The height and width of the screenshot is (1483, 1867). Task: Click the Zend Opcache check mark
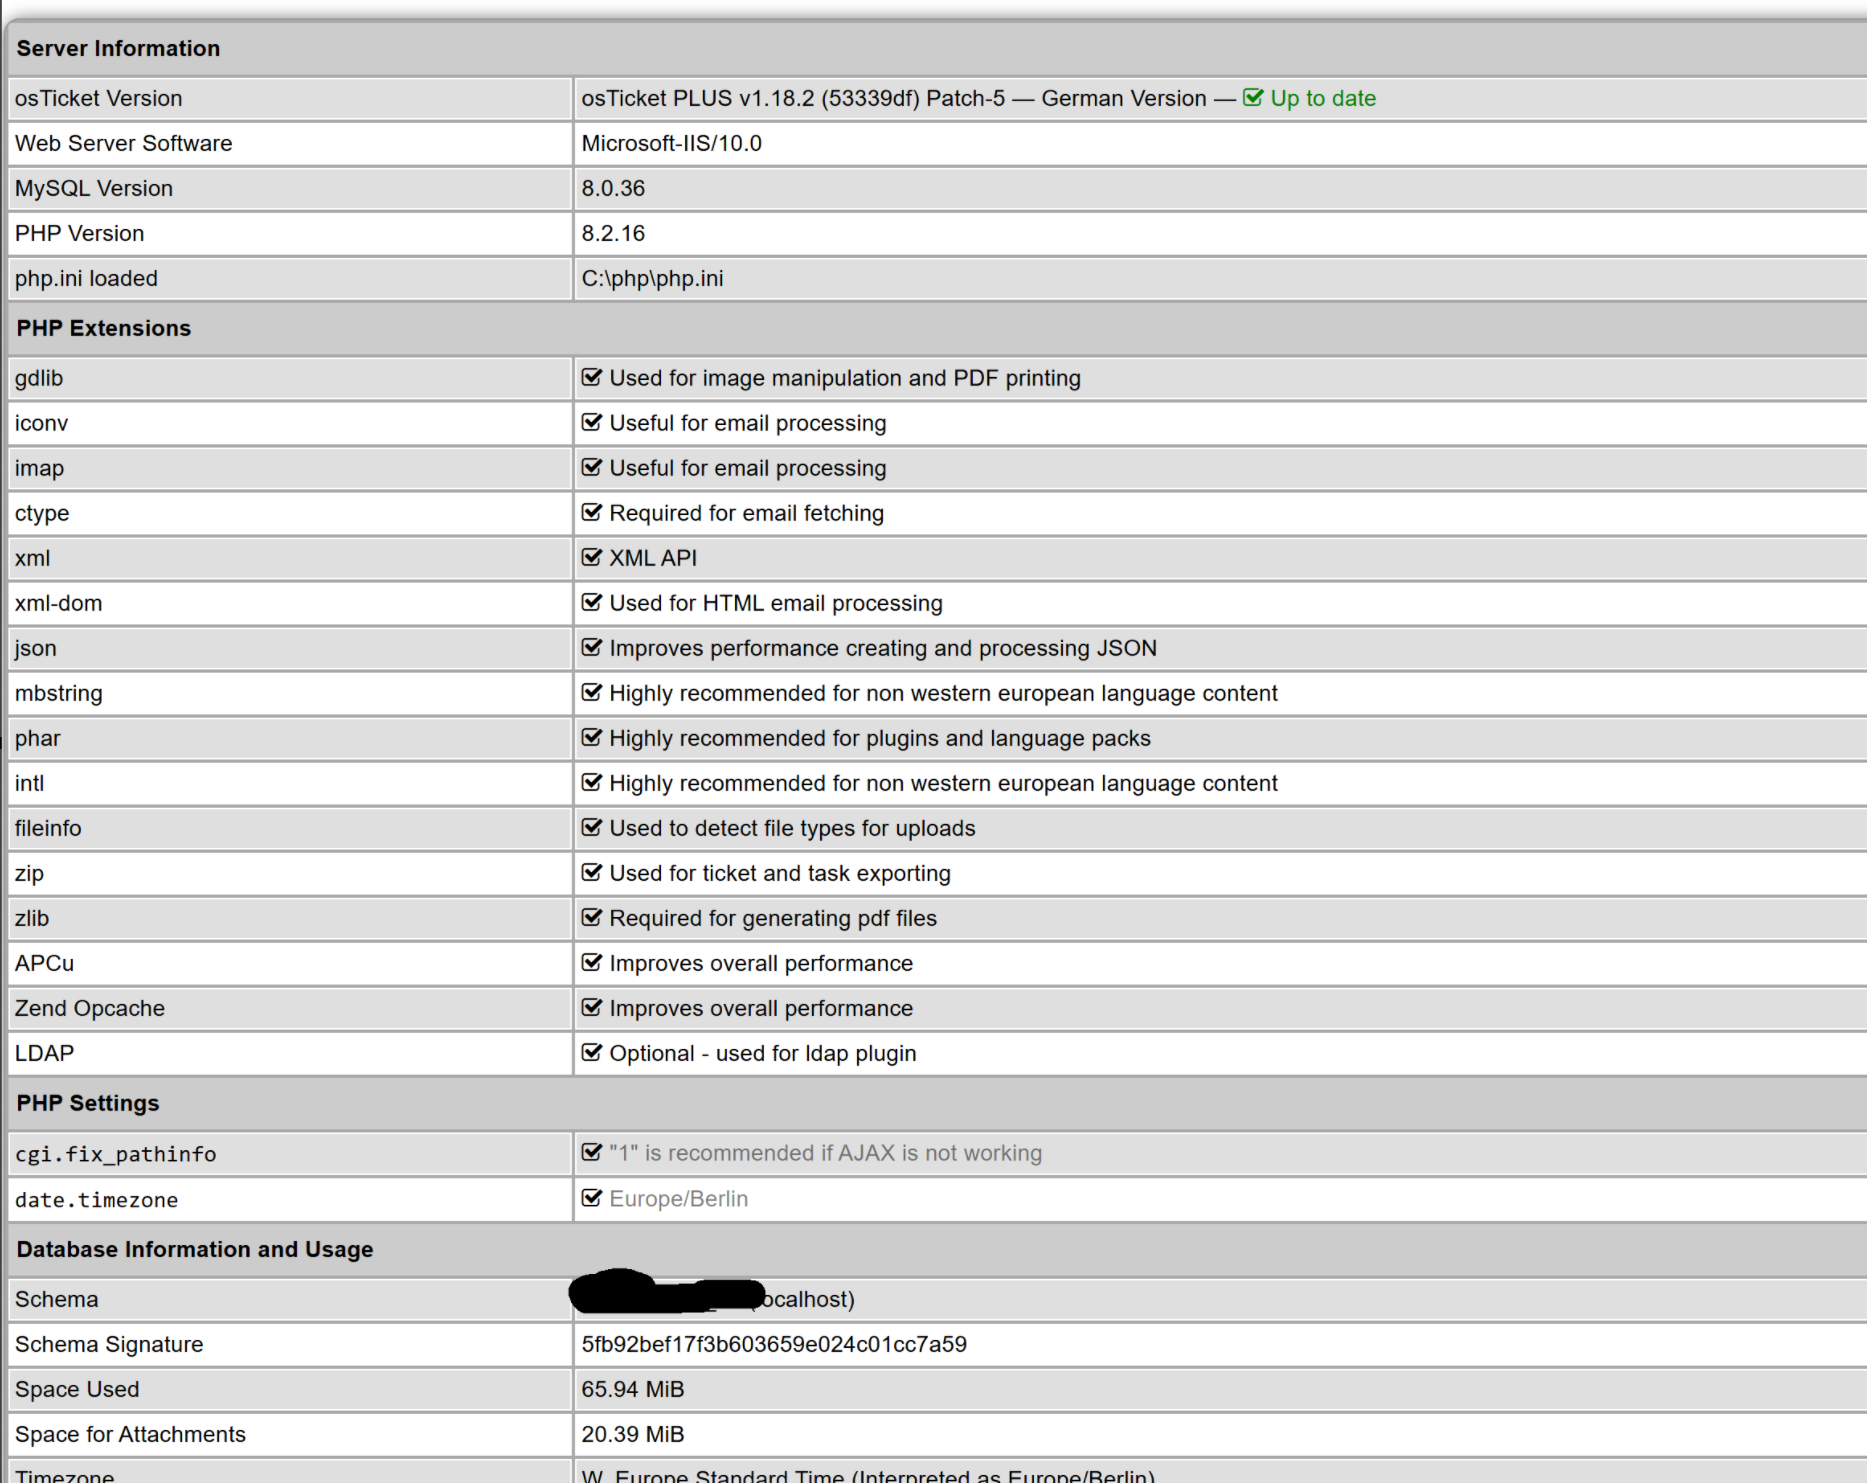(x=592, y=1008)
